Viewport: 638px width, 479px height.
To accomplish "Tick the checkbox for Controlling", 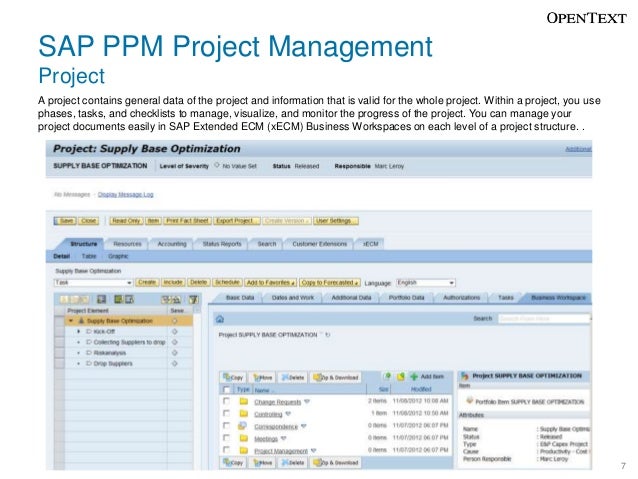I will click(227, 413).
